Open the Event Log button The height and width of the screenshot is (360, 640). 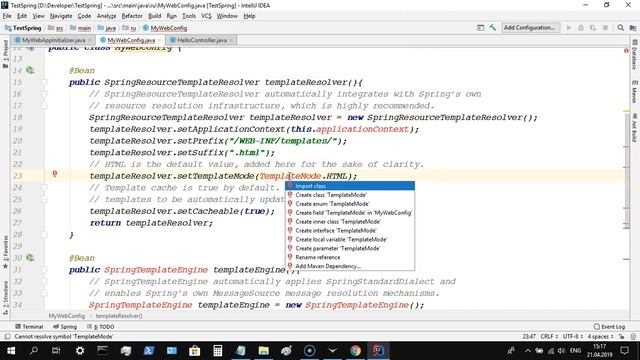[x=609, y=327]
